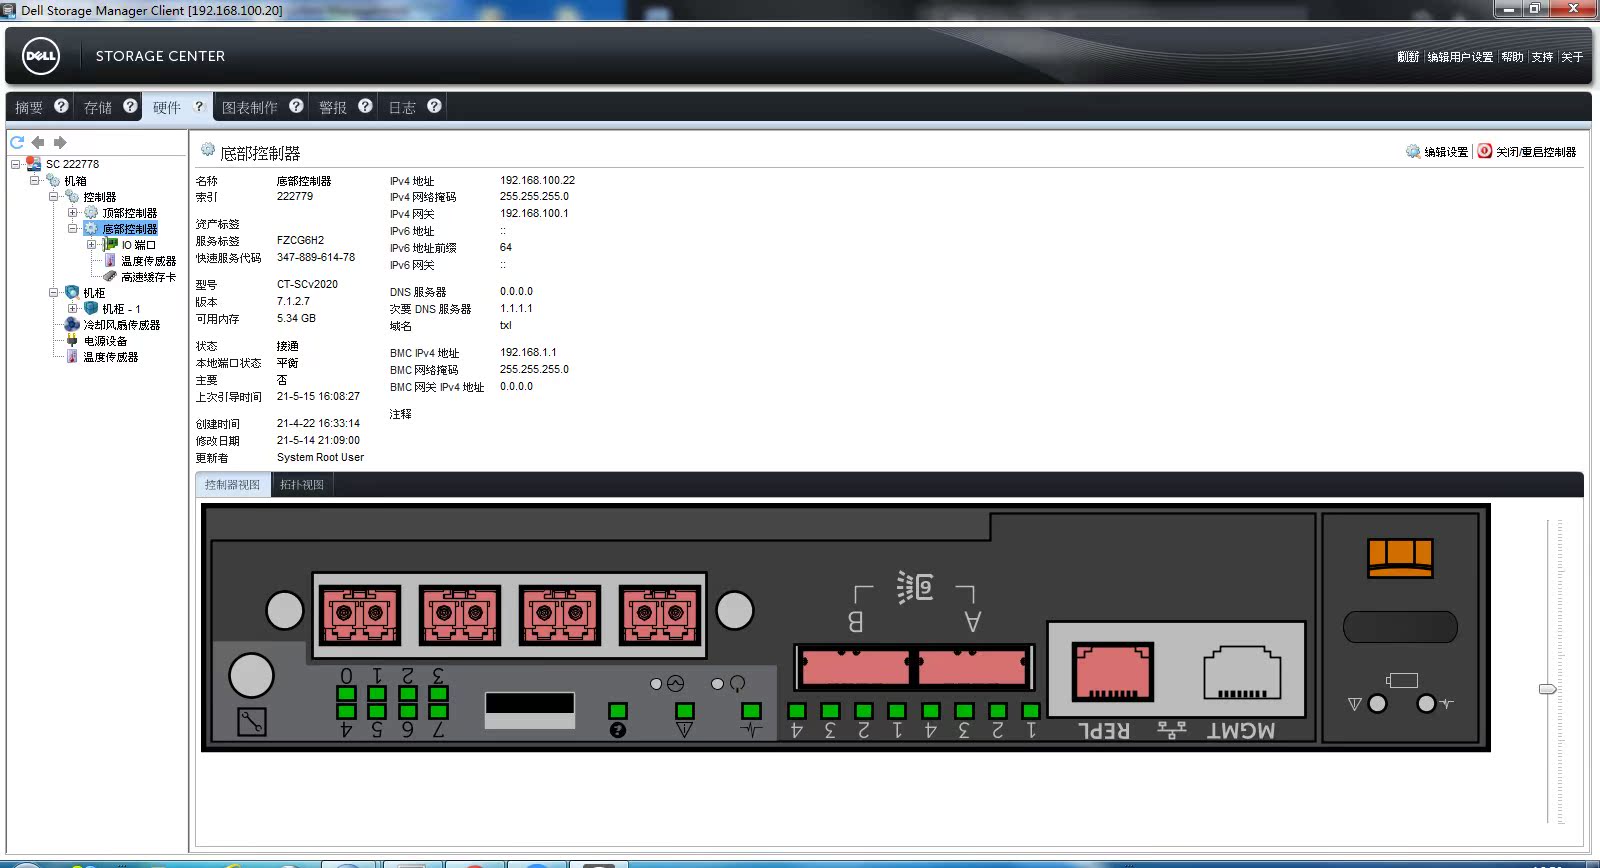Viewport: 1600px width, 868px height.
Task: Click the express service code 347-889-614-78
Action: click(316, 257)
